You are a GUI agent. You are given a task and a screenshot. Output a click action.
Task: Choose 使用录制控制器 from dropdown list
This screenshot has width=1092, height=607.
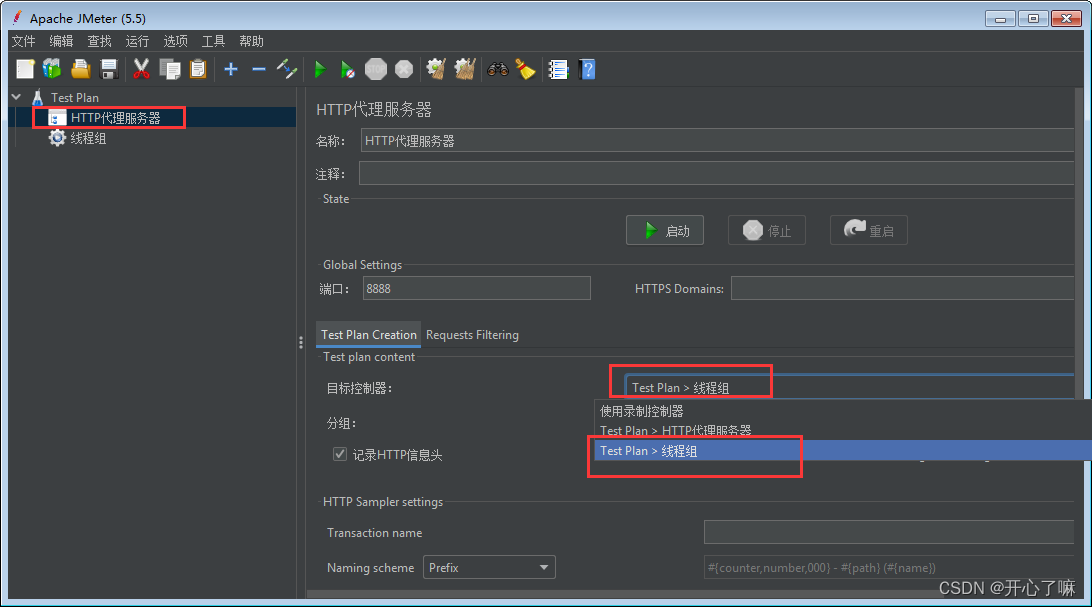pyautogui.click(x=843, y=411)
